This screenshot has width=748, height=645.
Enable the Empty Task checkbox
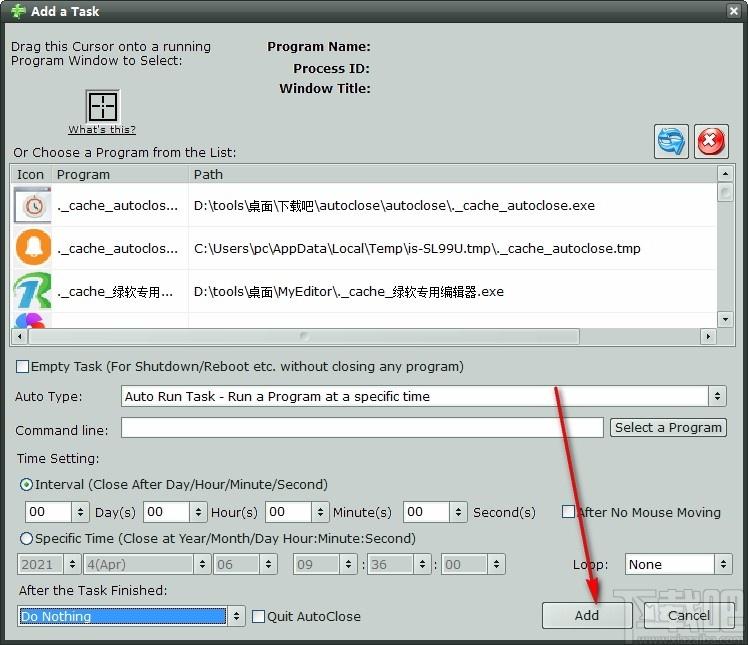point(22,366)
